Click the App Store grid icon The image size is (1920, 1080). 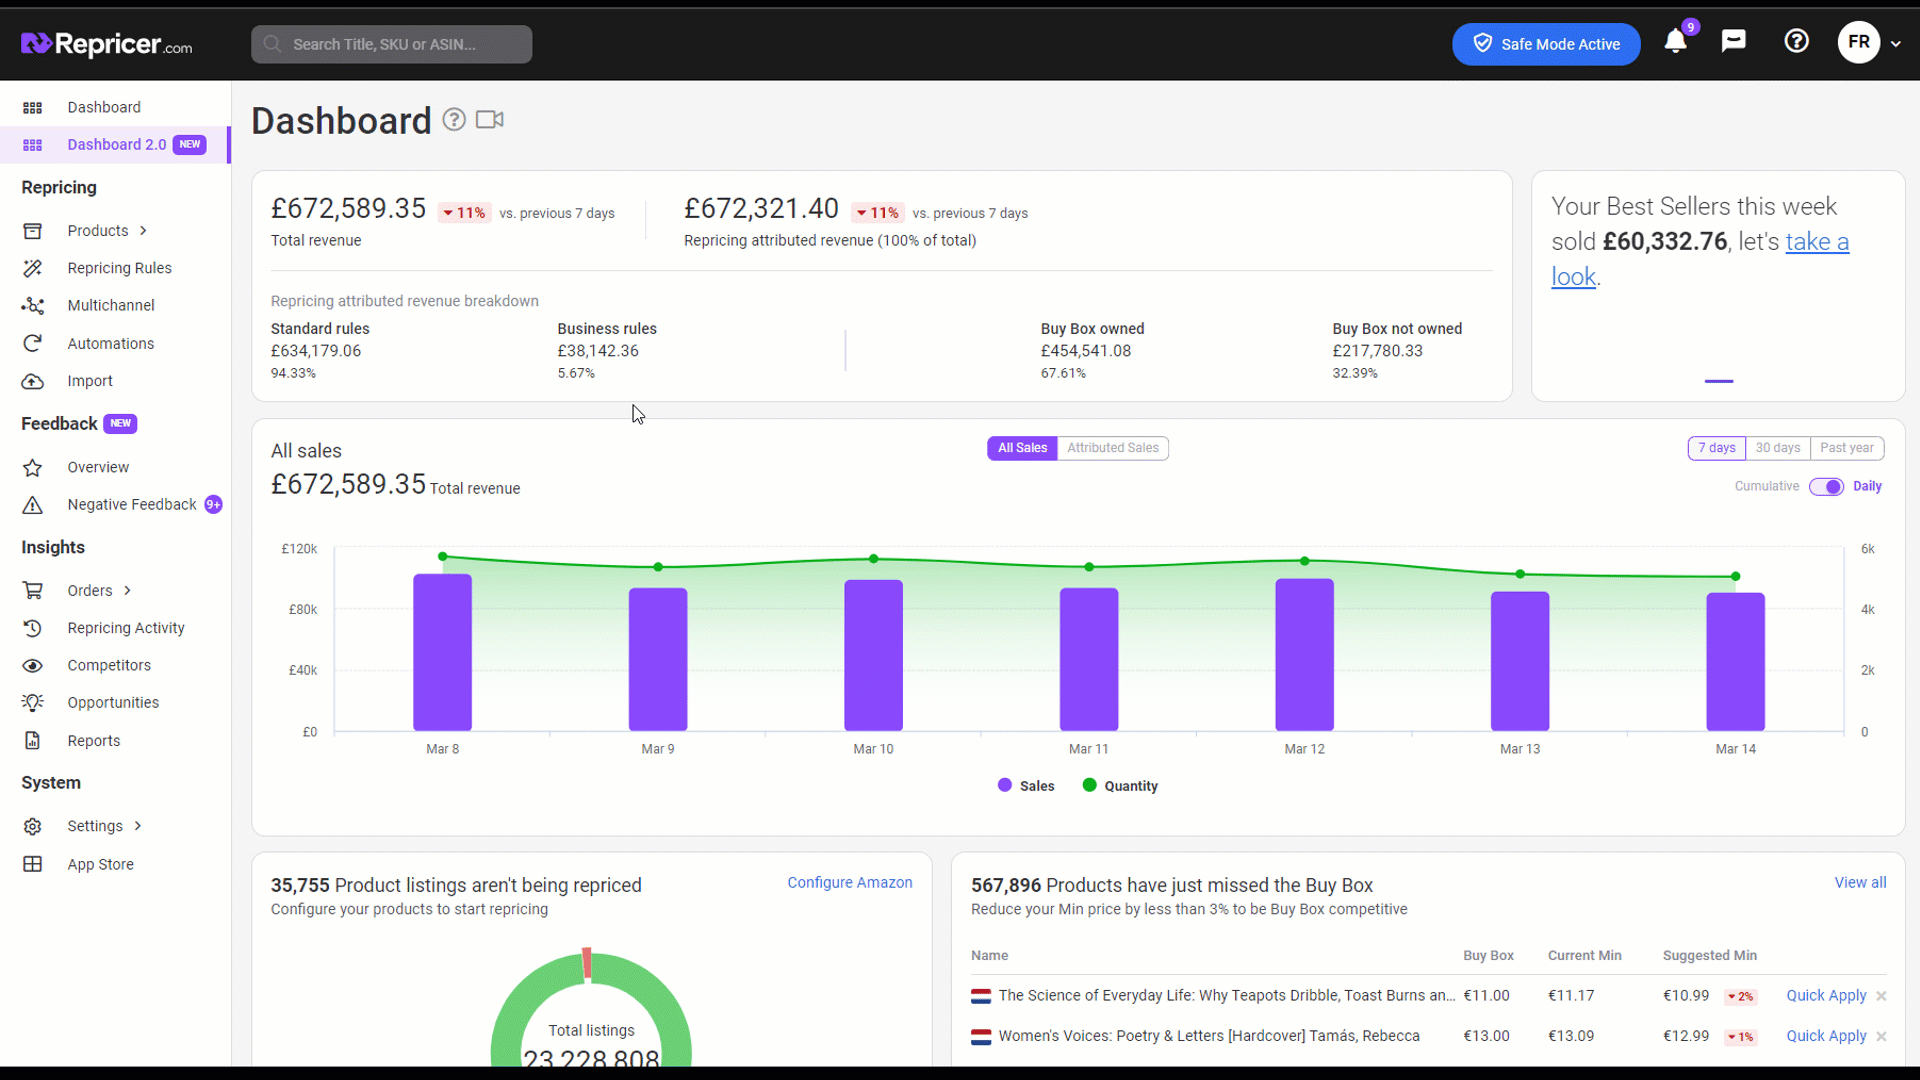33,864
